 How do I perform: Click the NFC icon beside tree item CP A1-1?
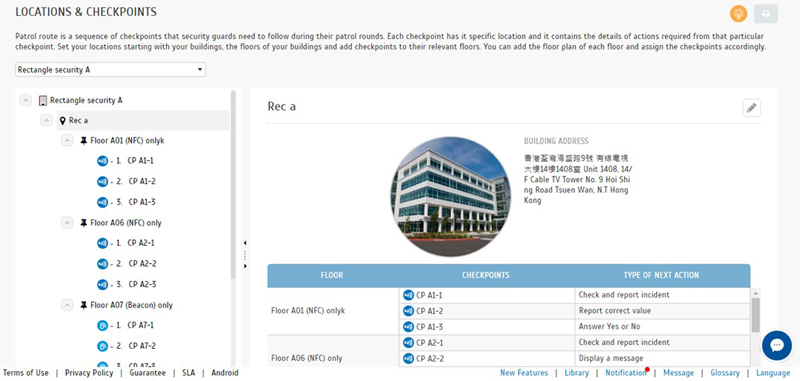point(103,161)
